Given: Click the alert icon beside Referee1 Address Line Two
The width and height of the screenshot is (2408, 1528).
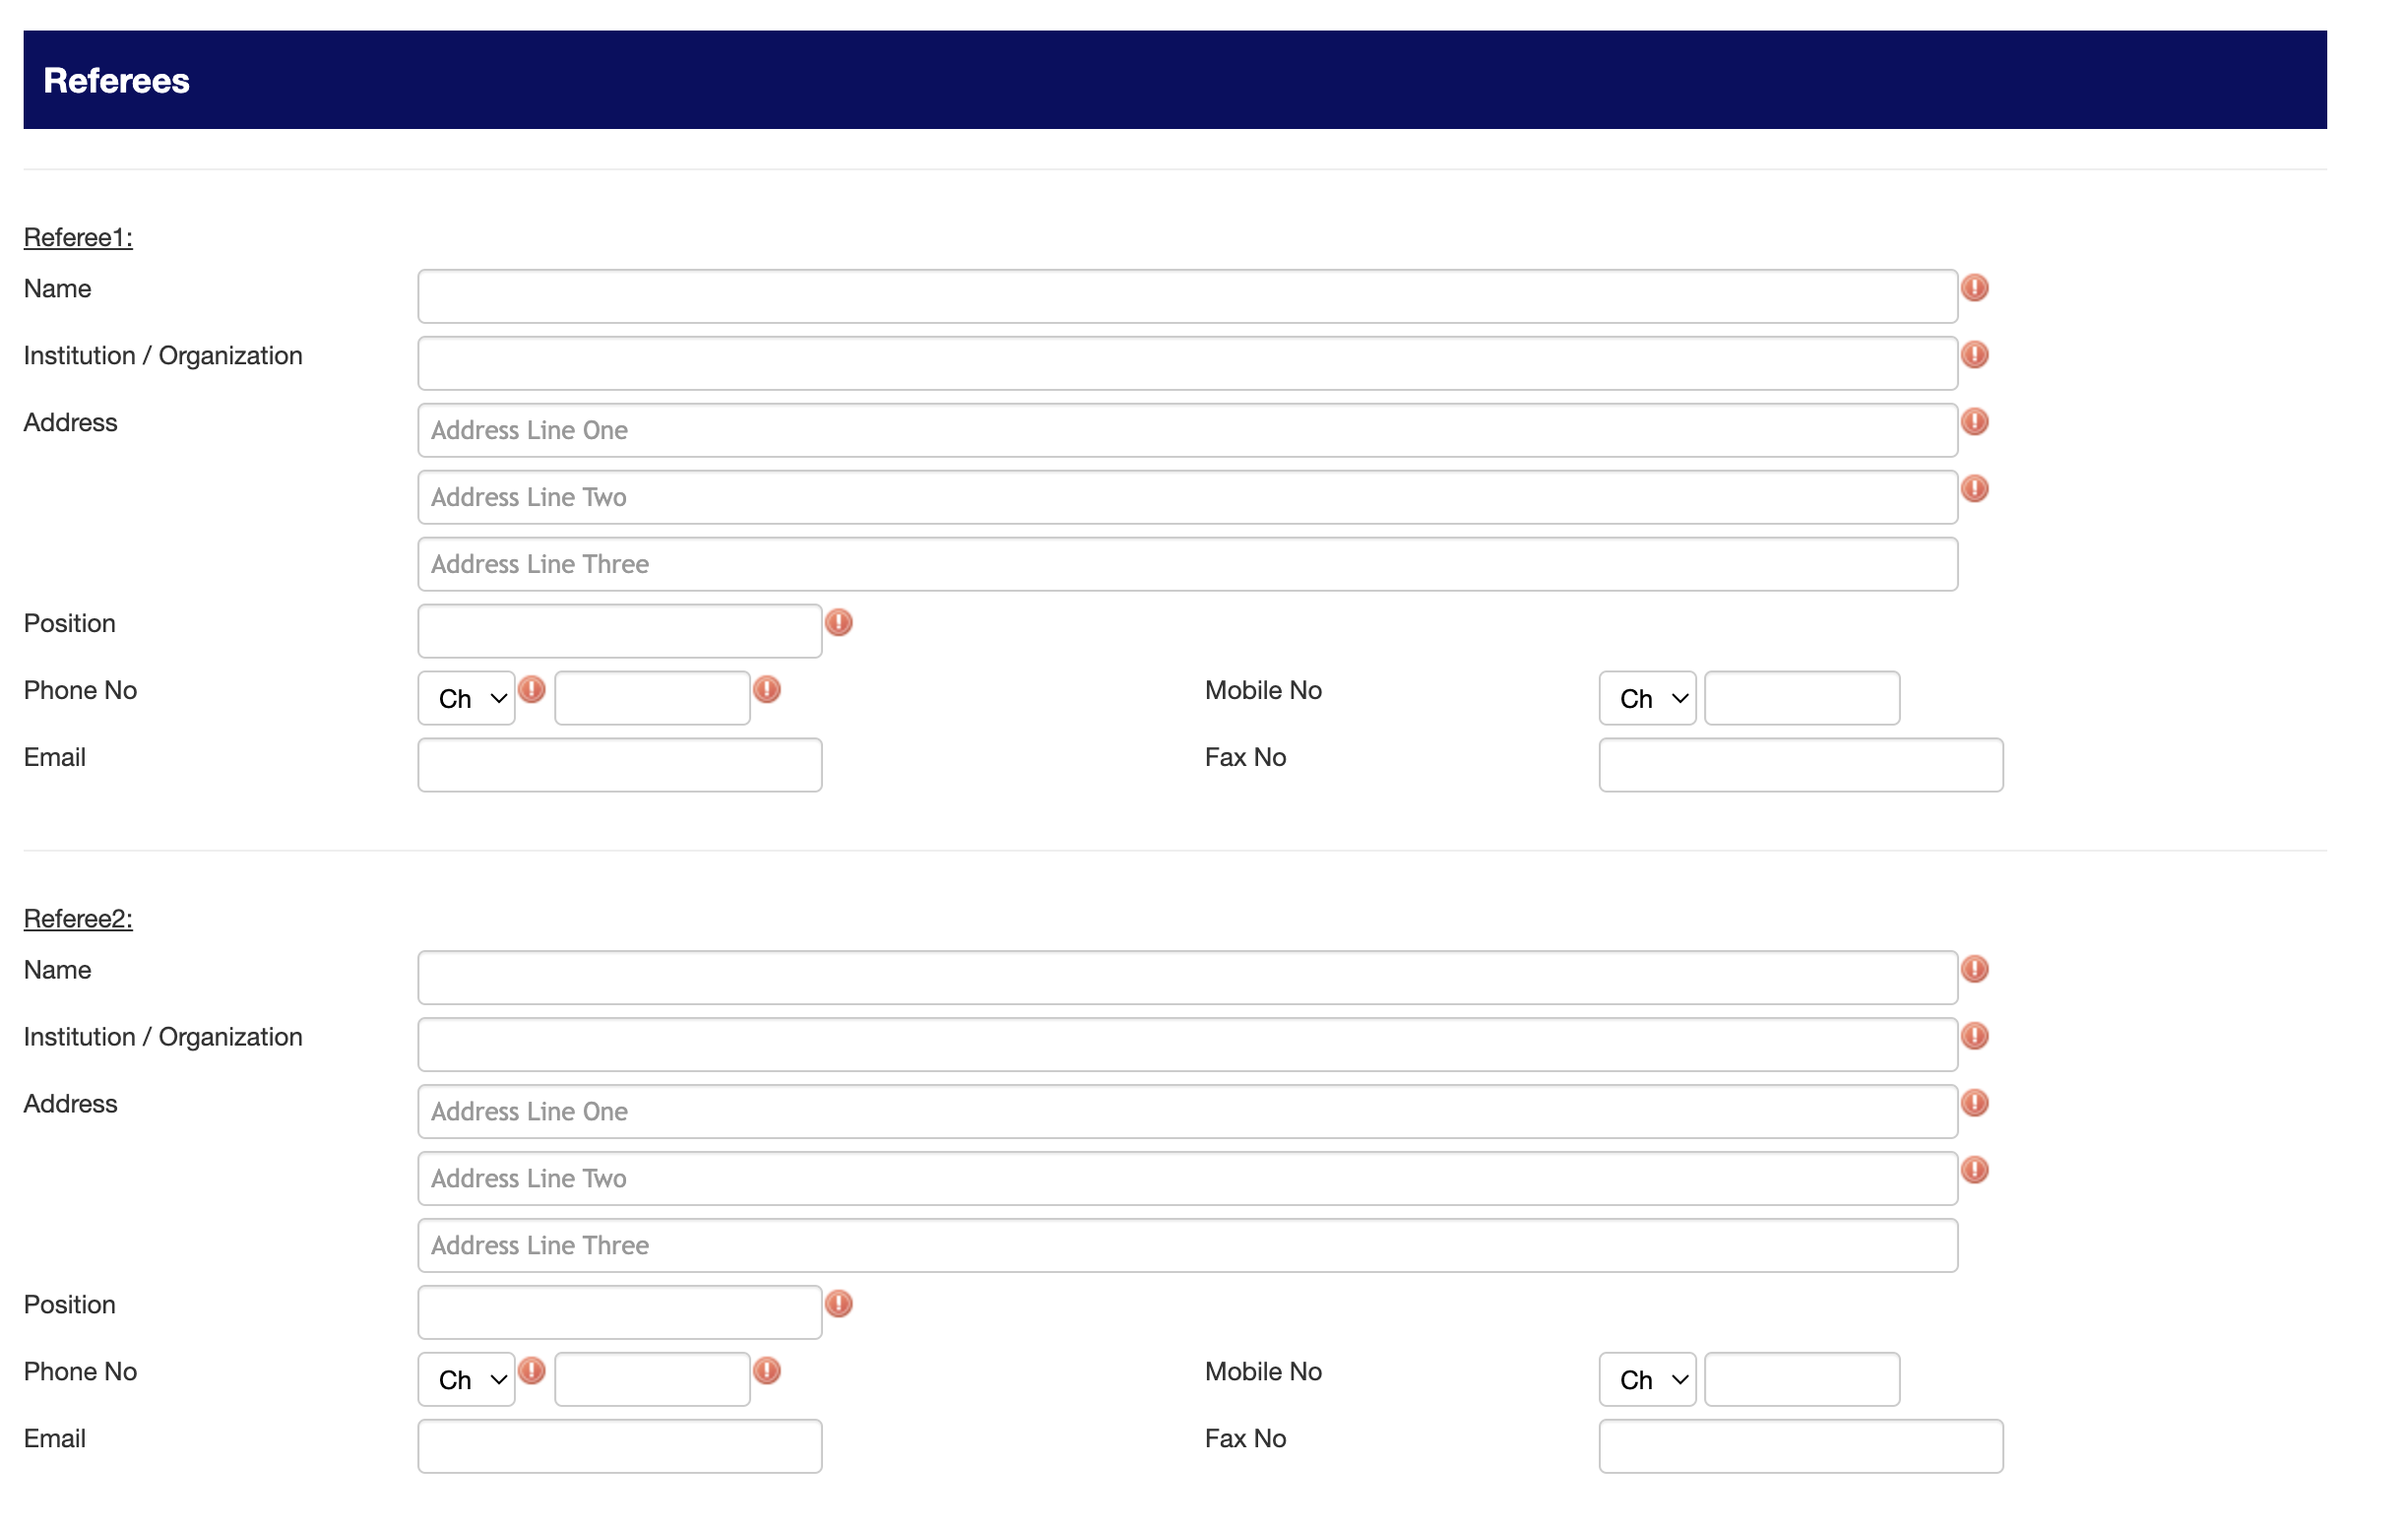Looking at the screenshot, I should pos(1974,489).
